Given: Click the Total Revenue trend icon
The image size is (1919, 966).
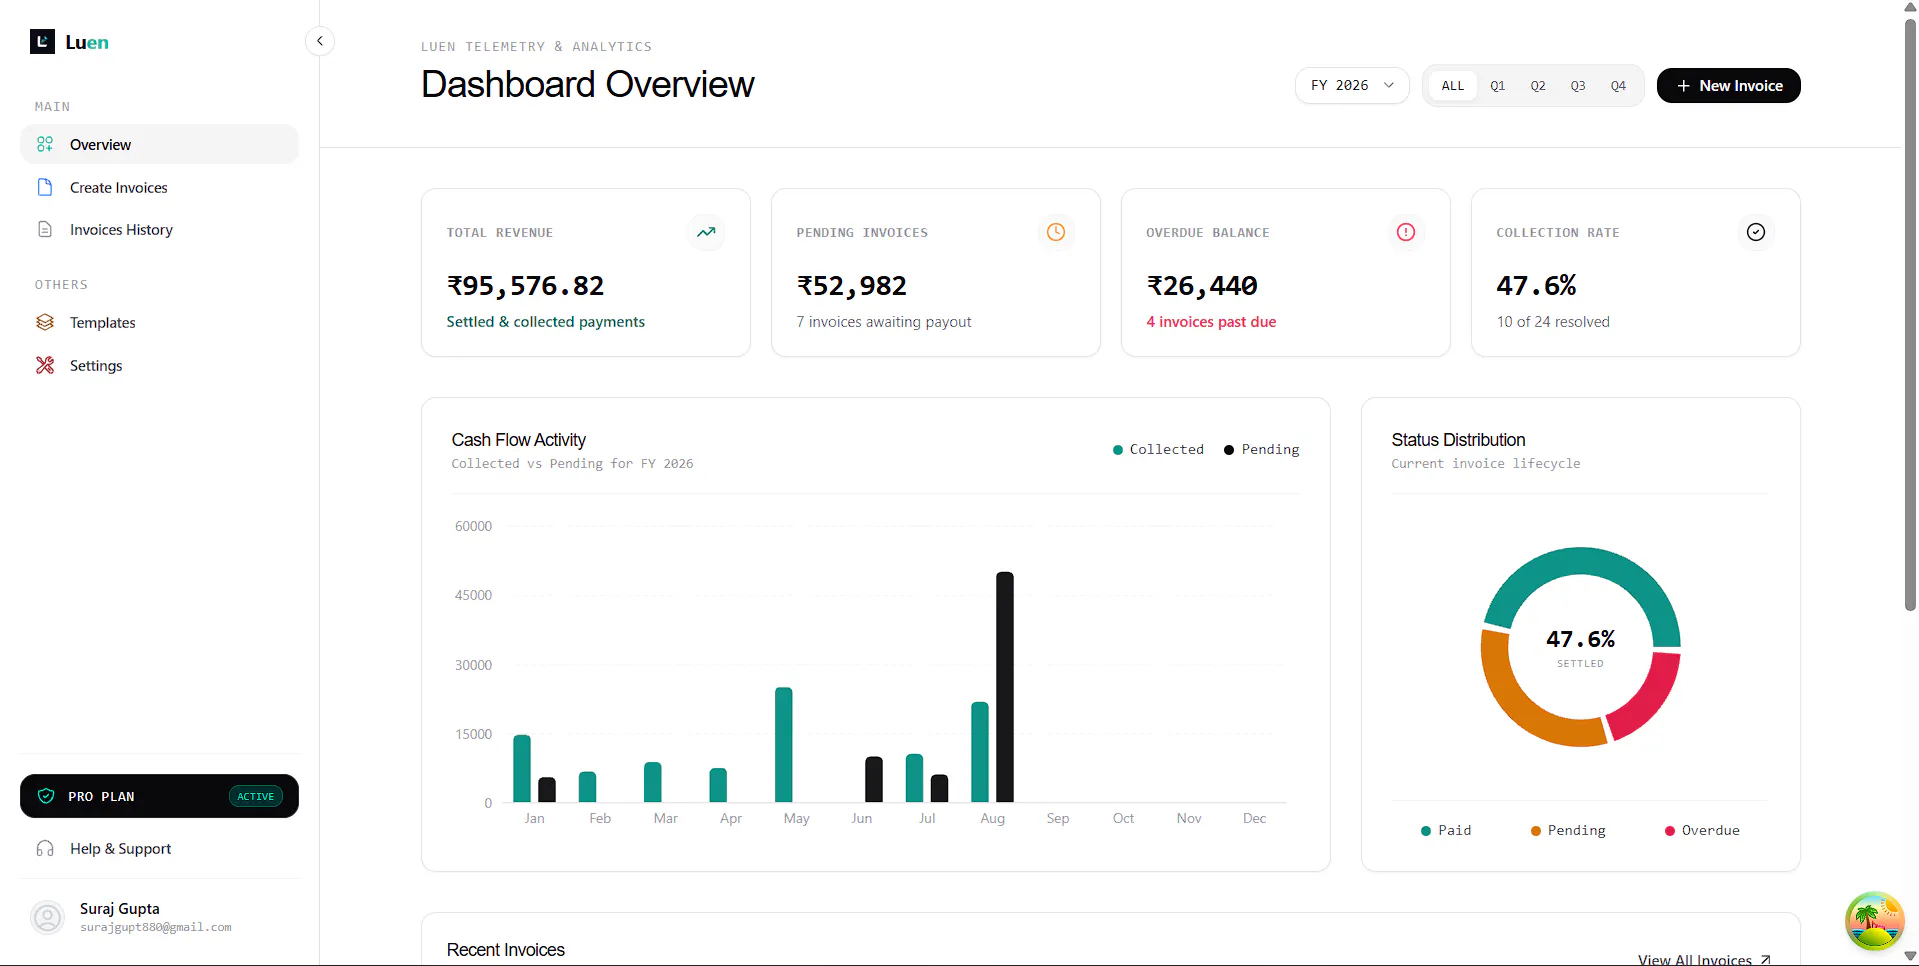Looking at the screenshot, I should click(x=707, y=232).
